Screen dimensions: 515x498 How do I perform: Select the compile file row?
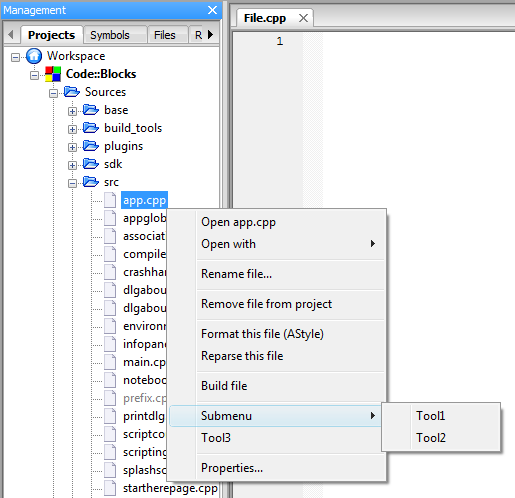[144, 254]
